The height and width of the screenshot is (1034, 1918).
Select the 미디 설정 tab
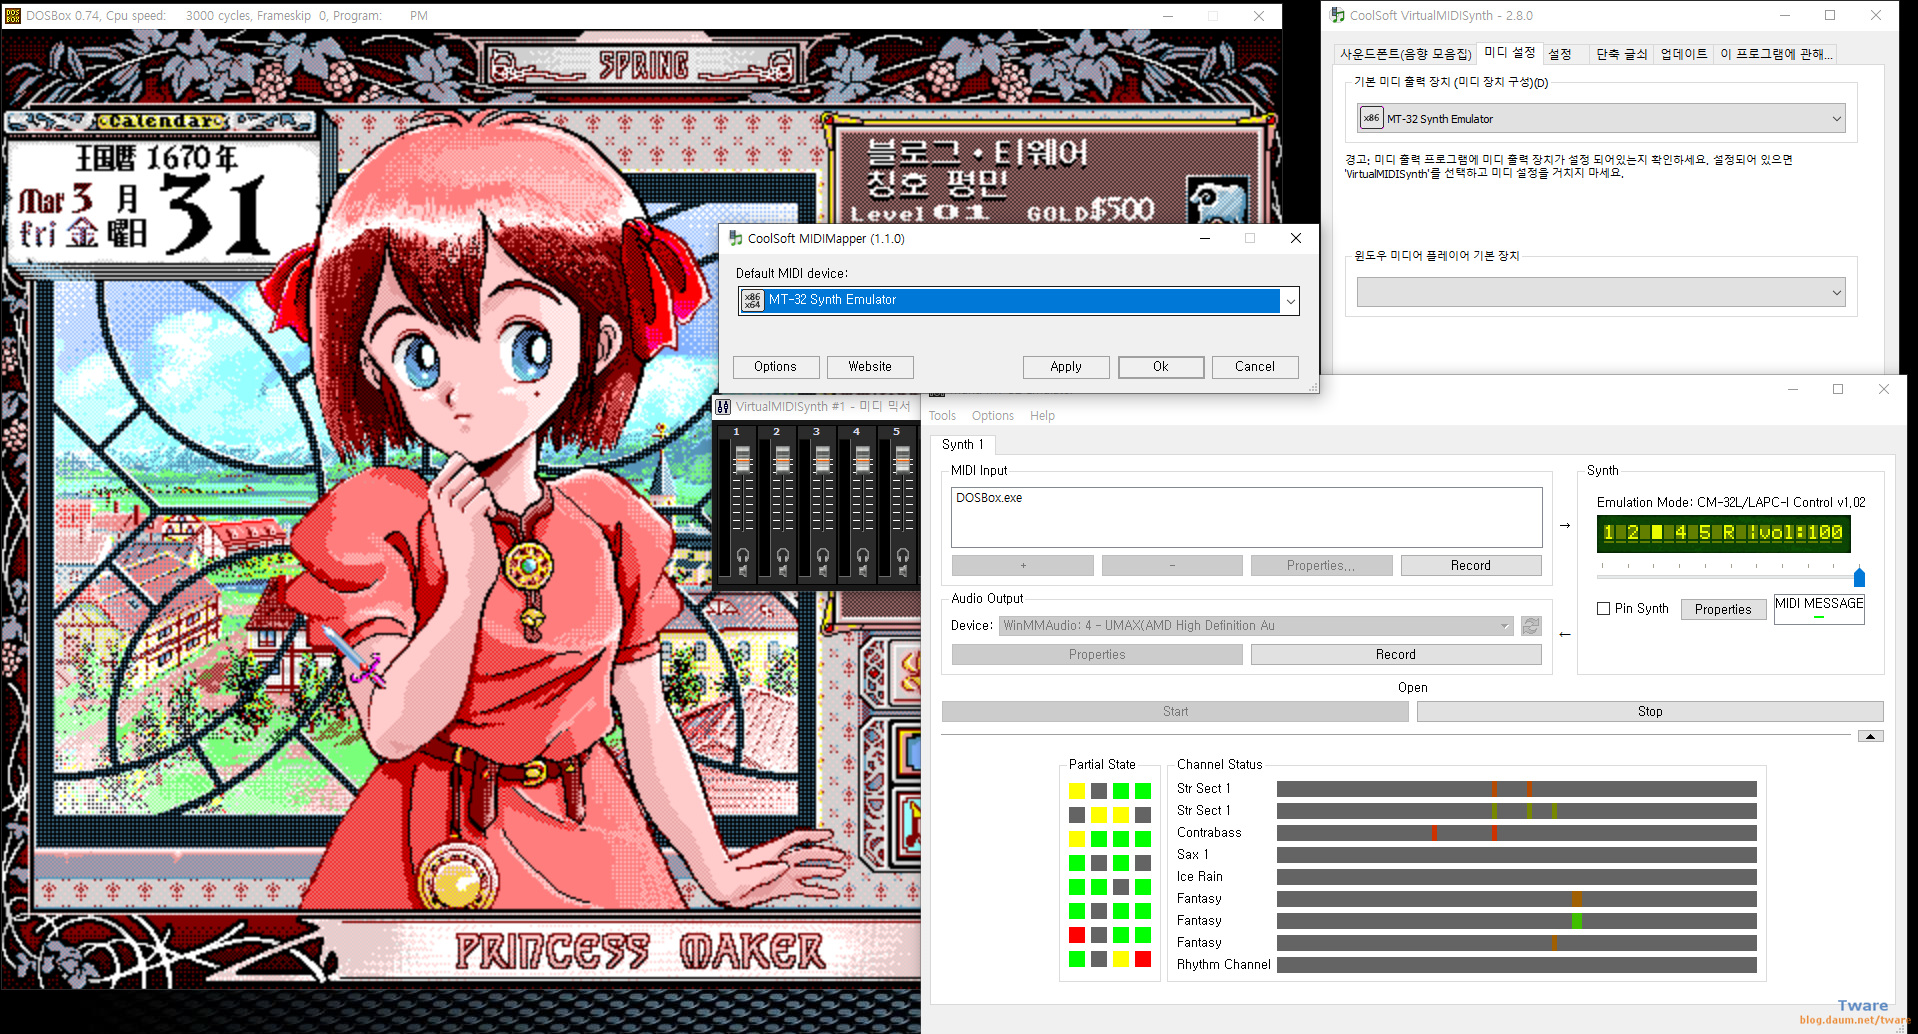[x=1509, y=53]
